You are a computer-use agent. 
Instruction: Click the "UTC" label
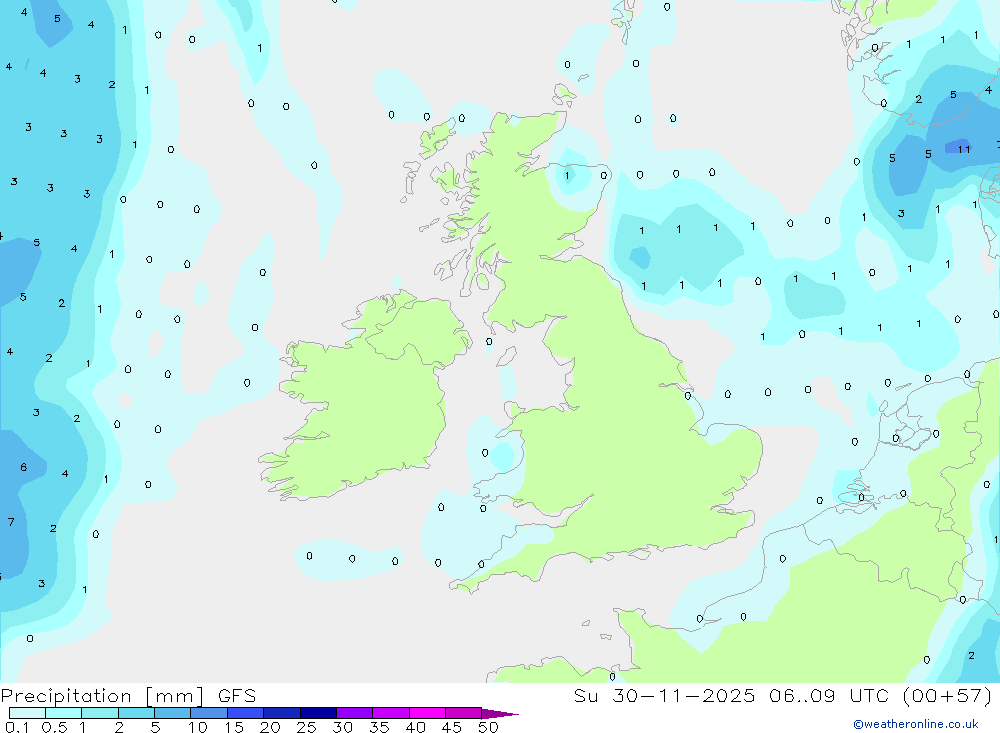[x=869, y=696]
